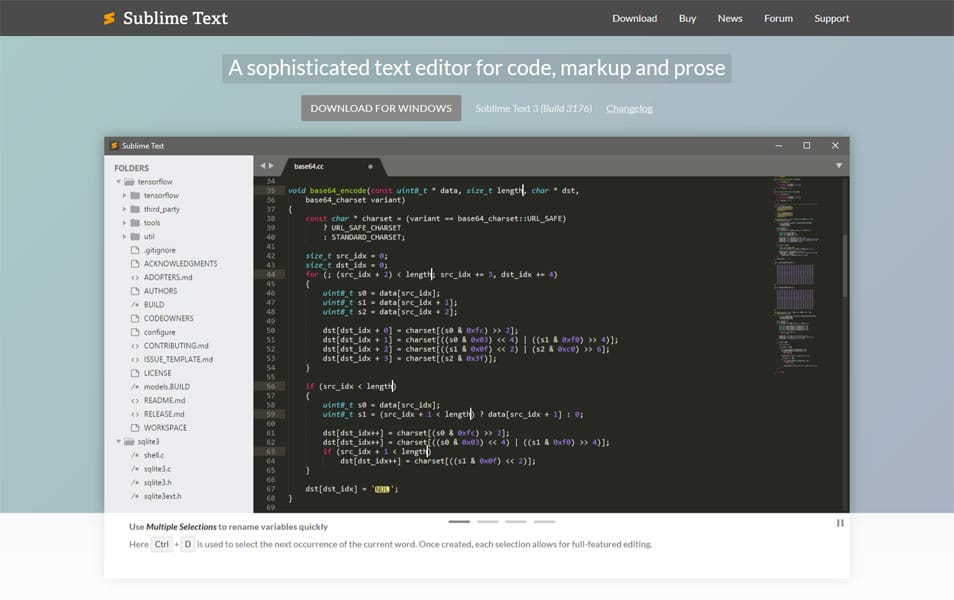Collapse the tensorflow root folder
954x600 pixels.
117,181
